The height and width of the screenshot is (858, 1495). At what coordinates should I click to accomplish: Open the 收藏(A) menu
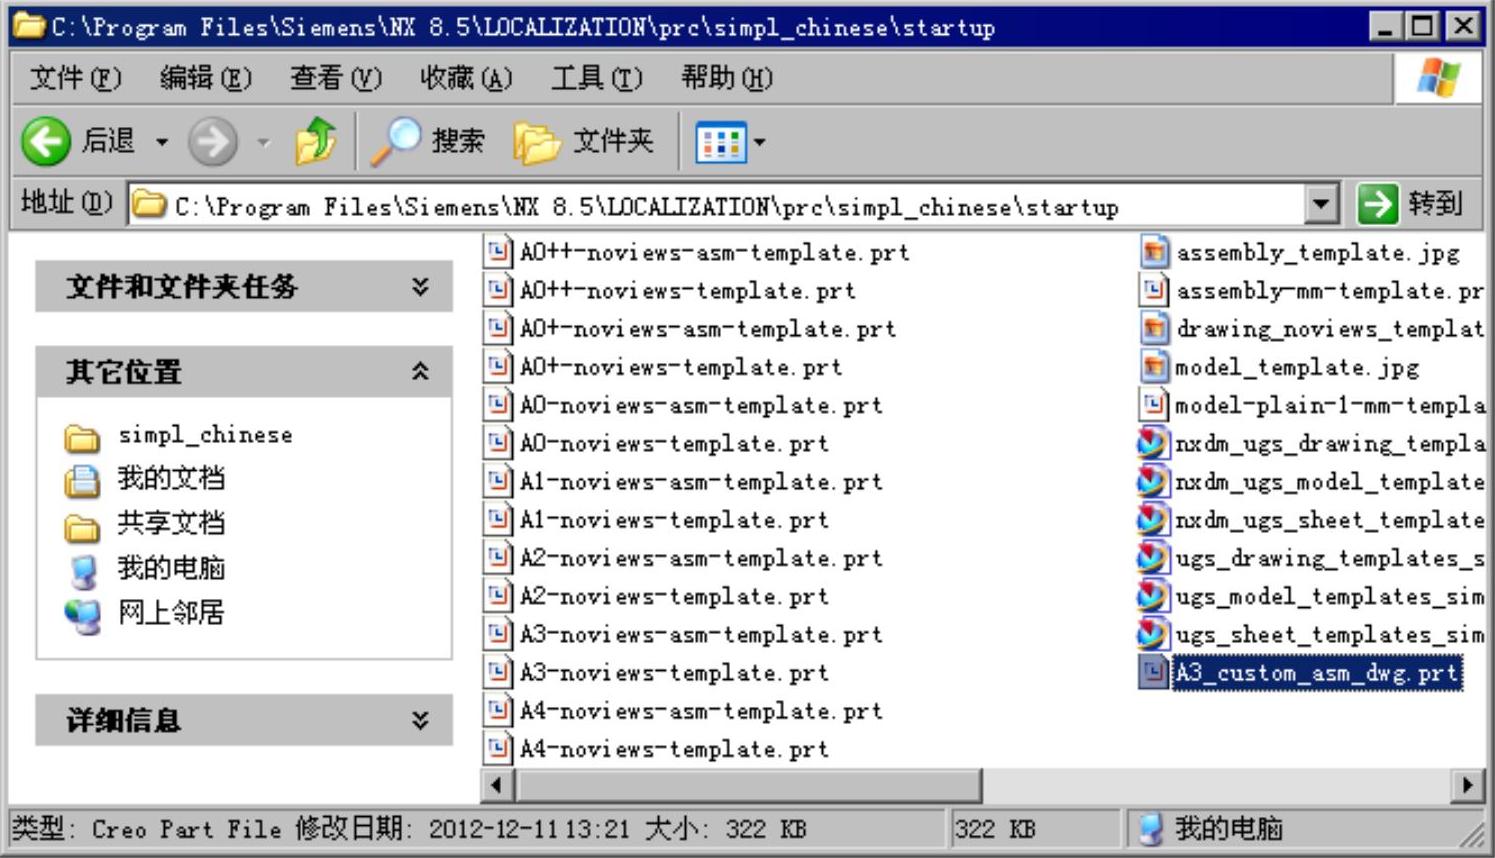click(x=466, y=78)
